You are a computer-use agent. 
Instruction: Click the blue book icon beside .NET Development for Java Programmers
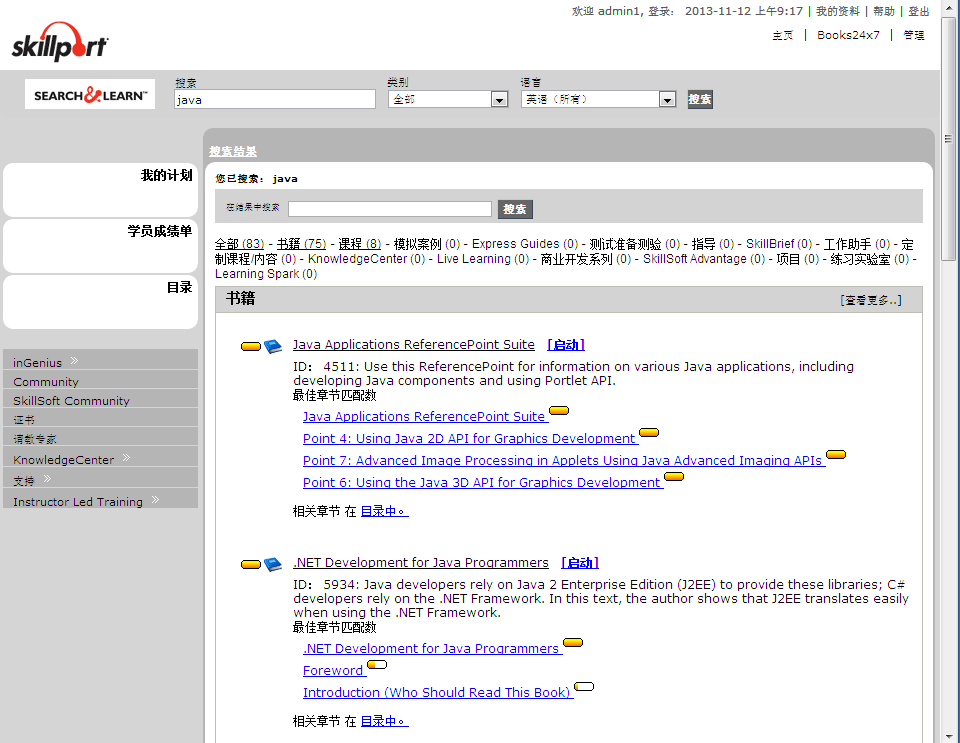(273, 564)
